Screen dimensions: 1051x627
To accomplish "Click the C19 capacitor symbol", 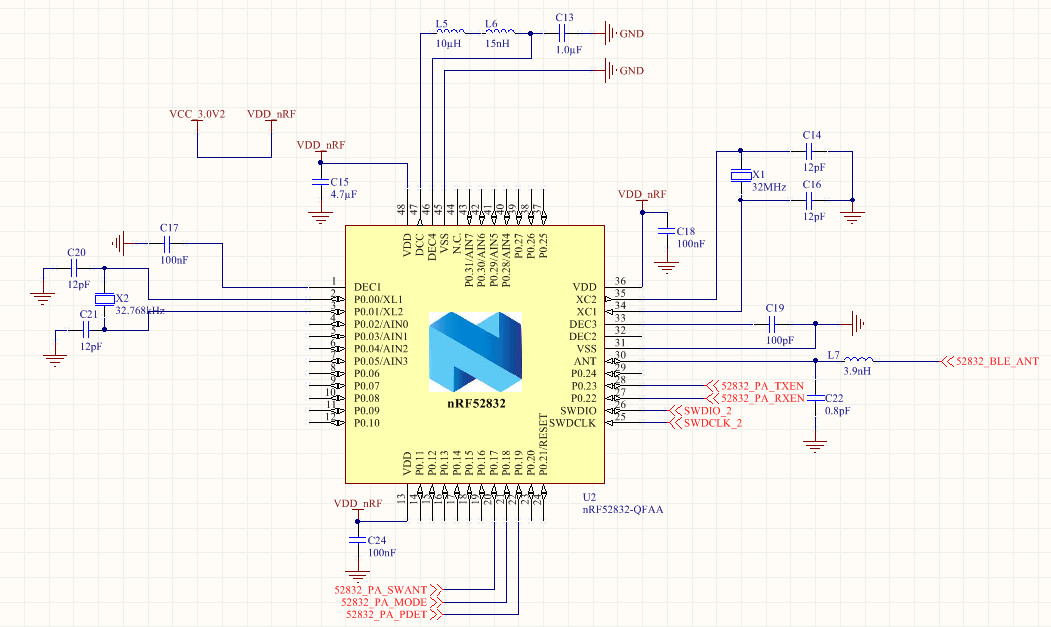I will point(772,324).
